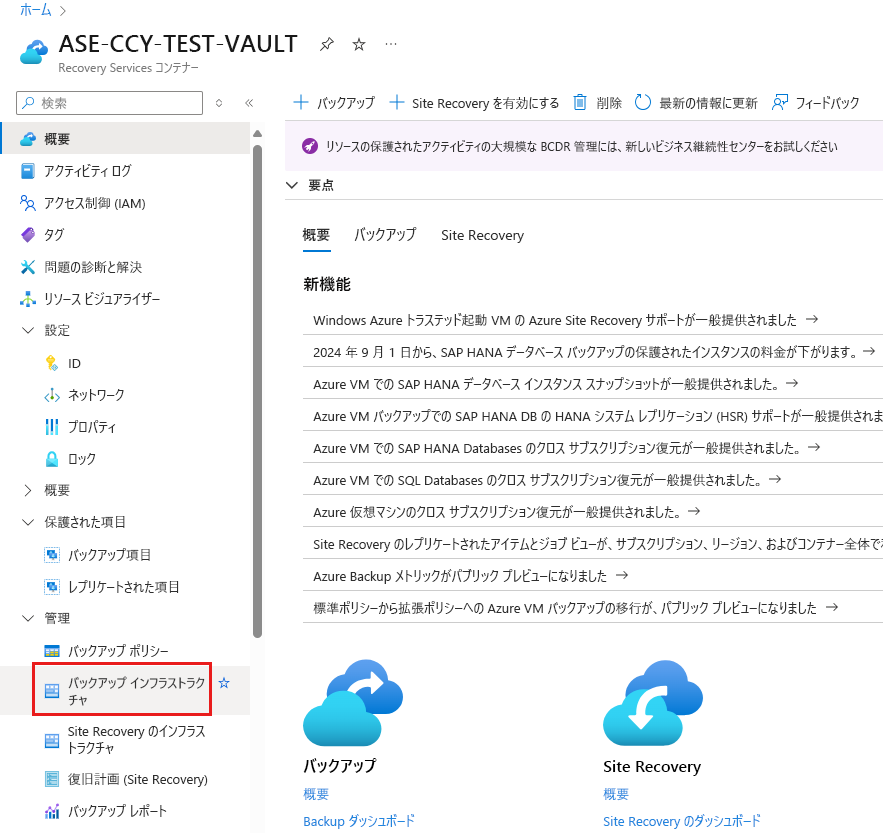Image resolution: width=883 pixels, height=833 pixels.
Task: Open Site Recovery のインフラストラクチャ item
Action: click(x=125, y=740)
